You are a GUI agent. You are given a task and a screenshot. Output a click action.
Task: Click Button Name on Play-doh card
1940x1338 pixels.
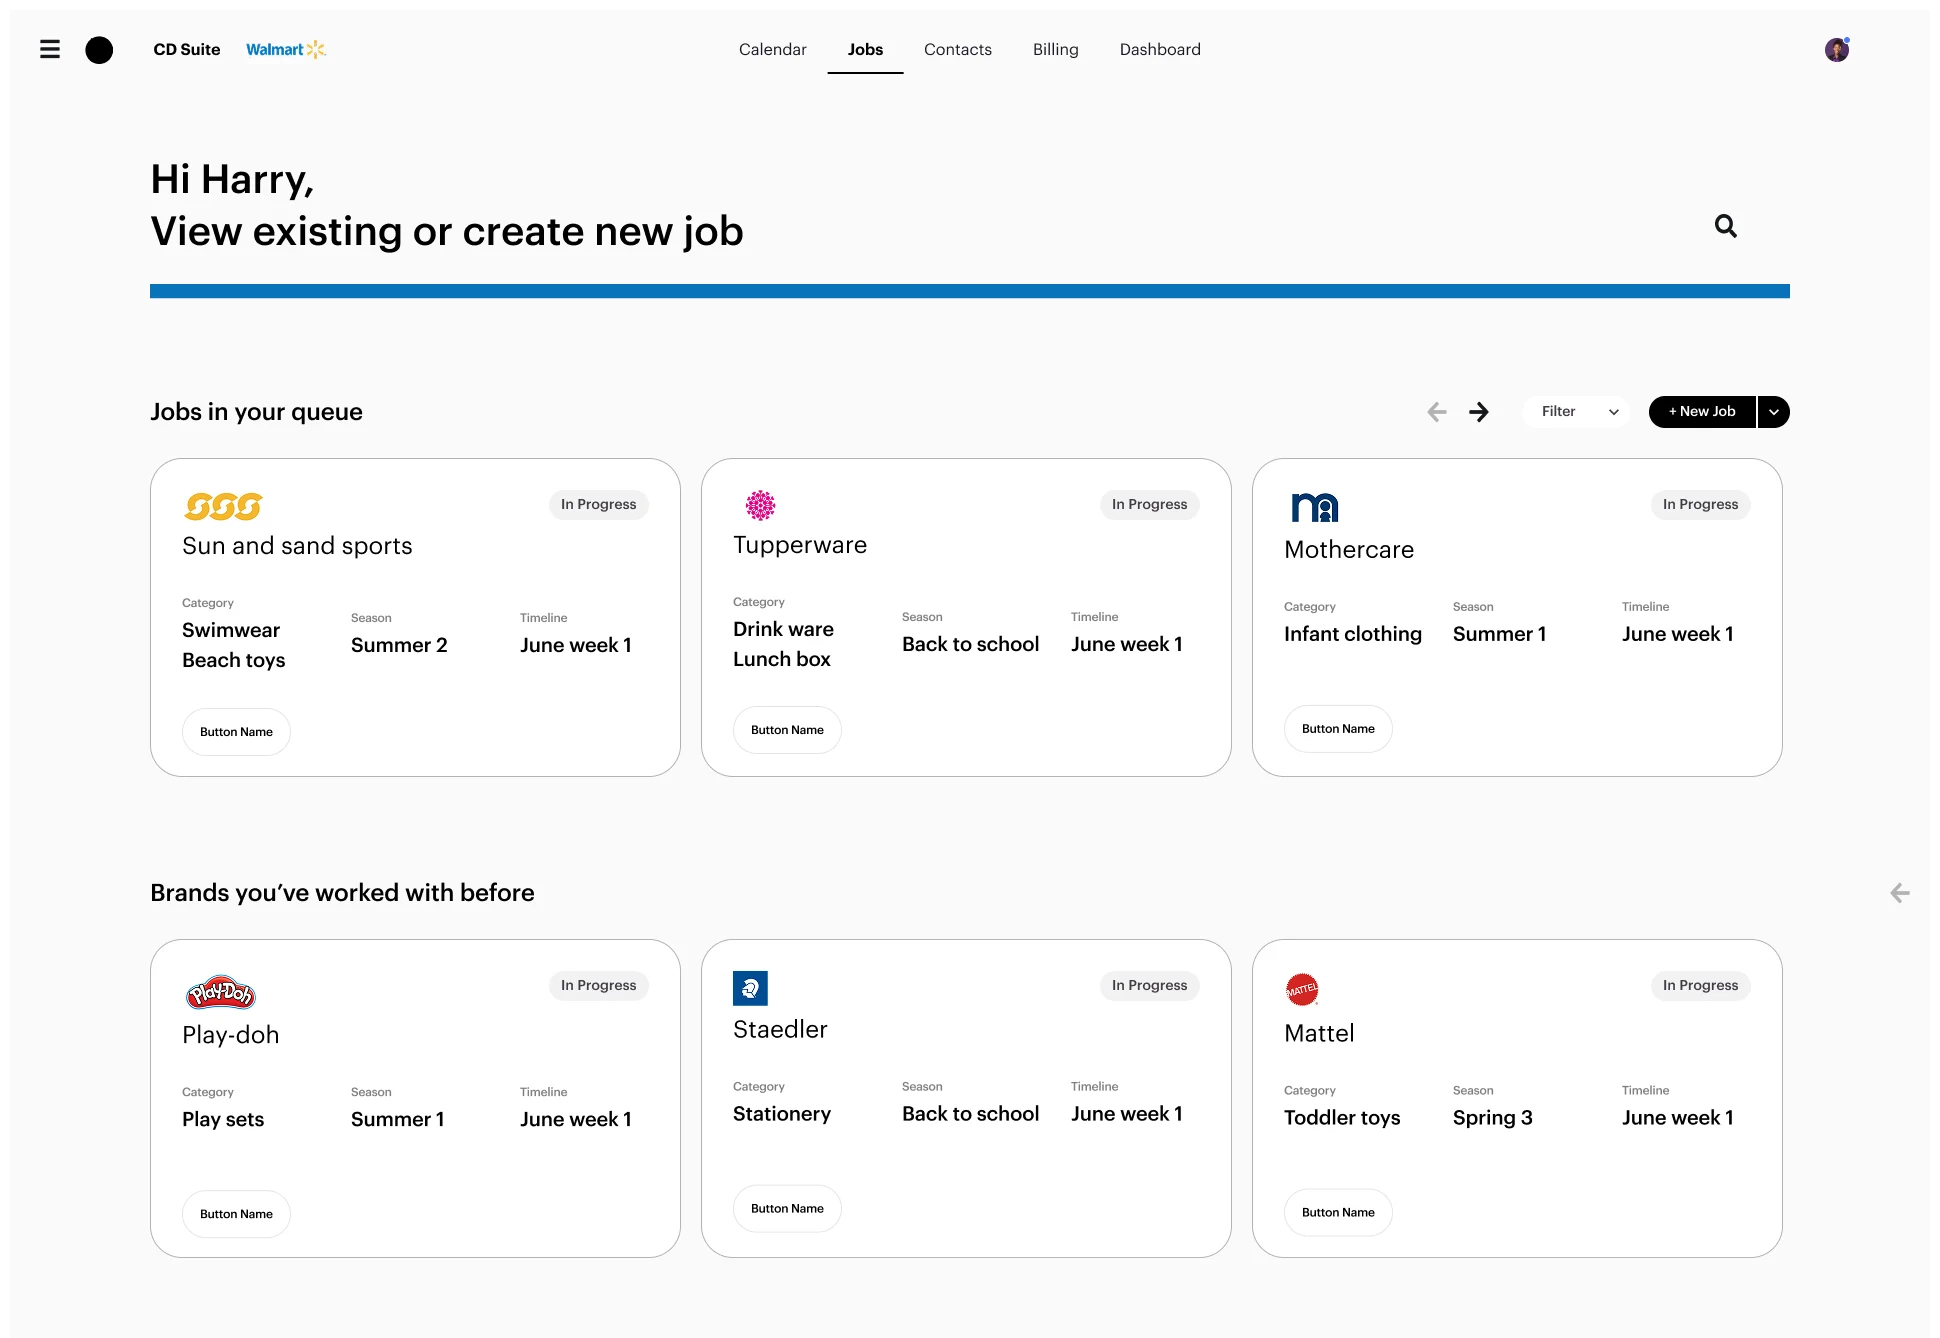point(236,1214)
